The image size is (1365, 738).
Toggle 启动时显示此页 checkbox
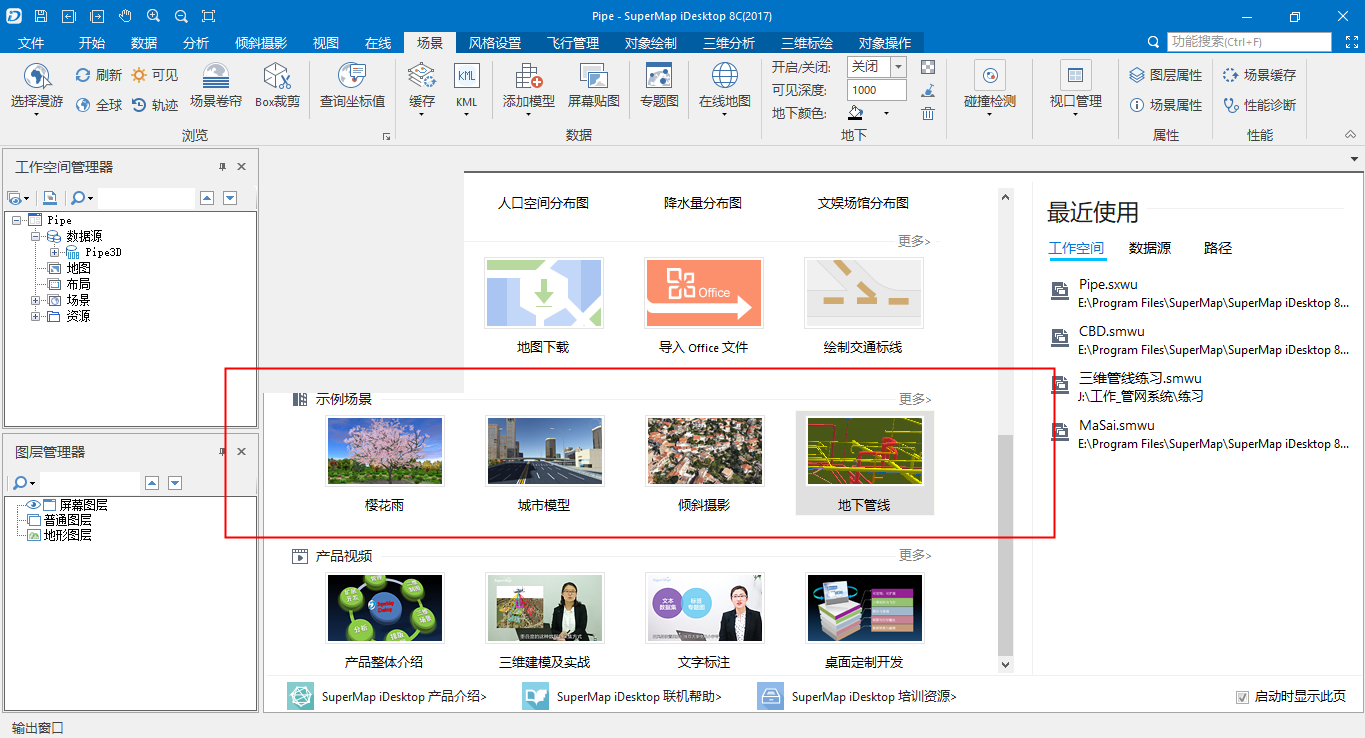(x=1243, y=697)
